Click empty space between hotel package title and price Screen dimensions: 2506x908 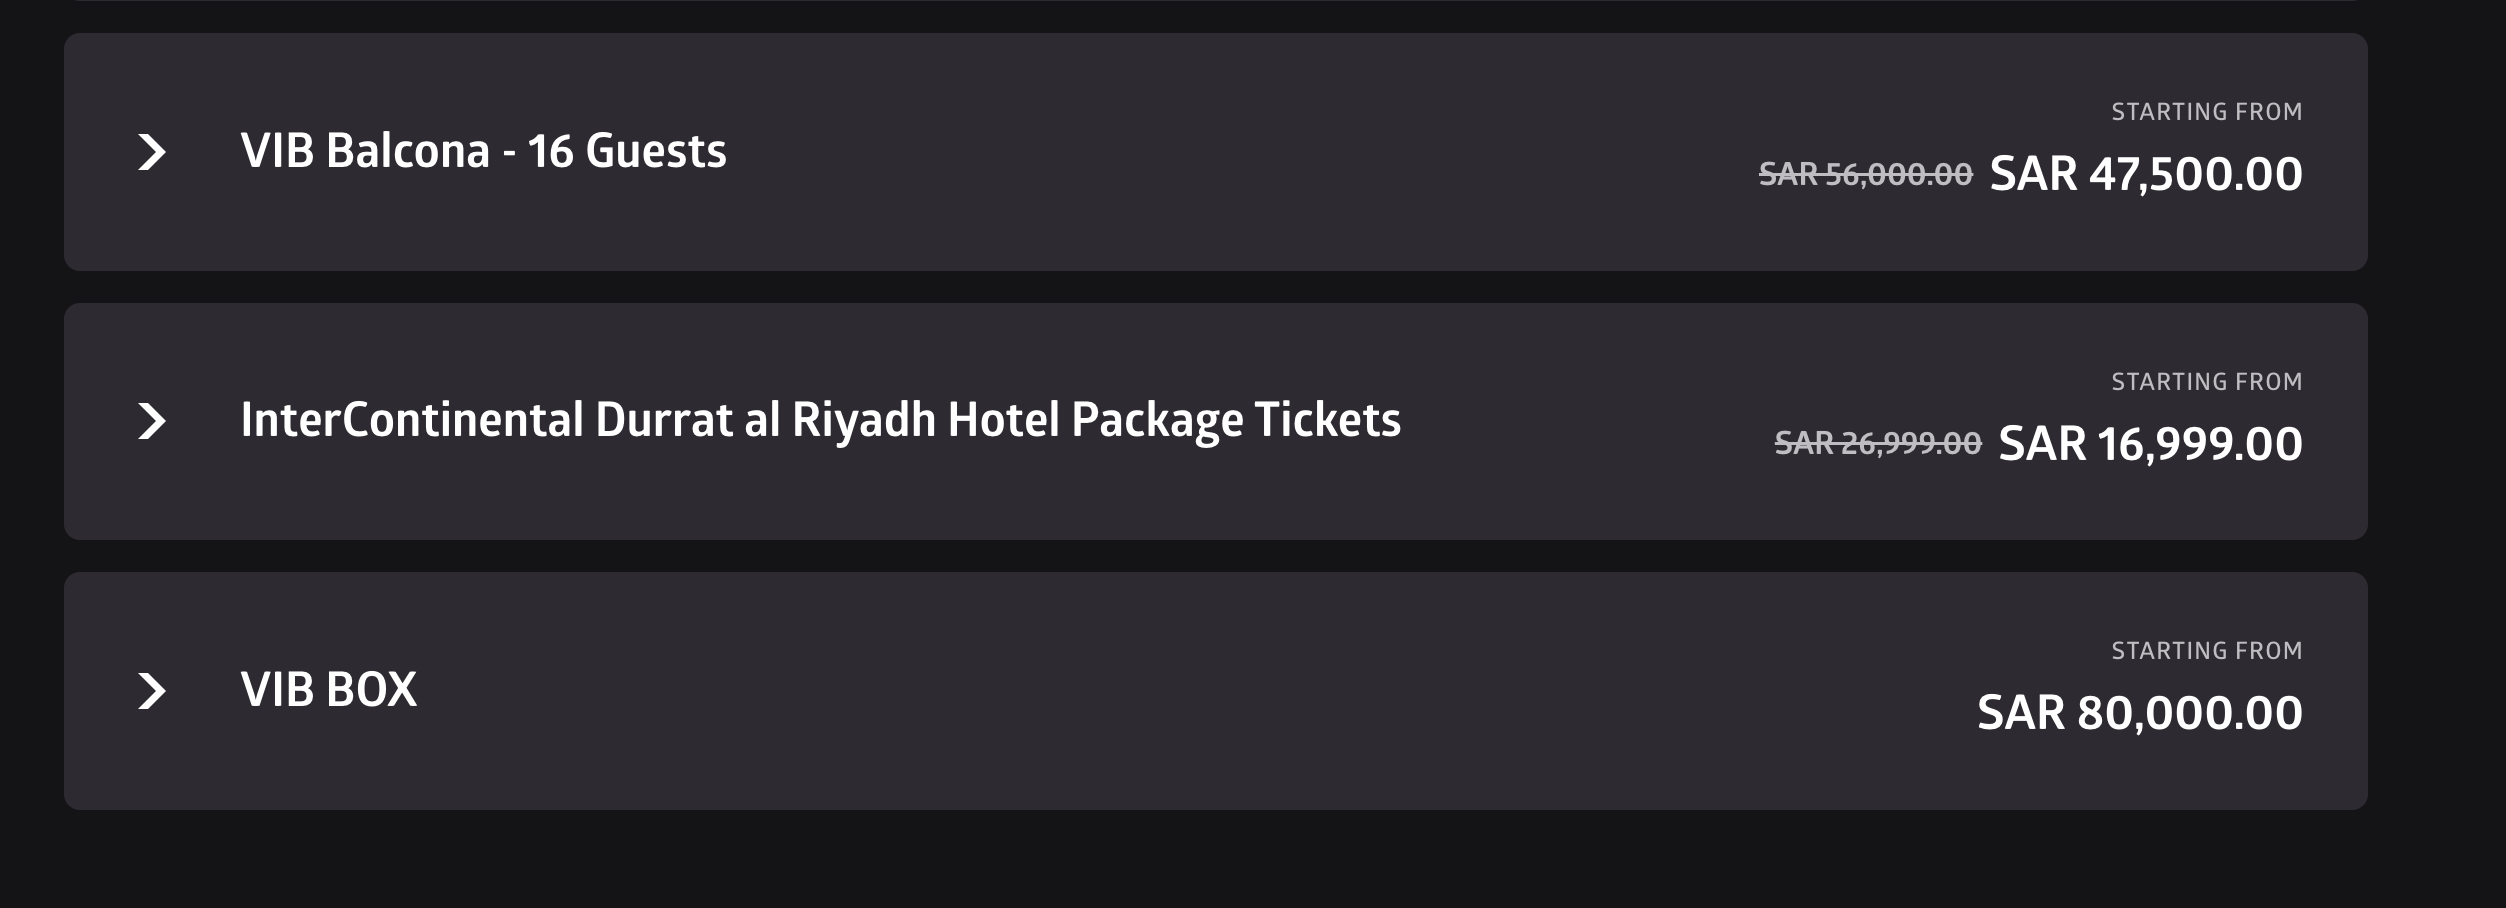click(x=1590, y=421)
